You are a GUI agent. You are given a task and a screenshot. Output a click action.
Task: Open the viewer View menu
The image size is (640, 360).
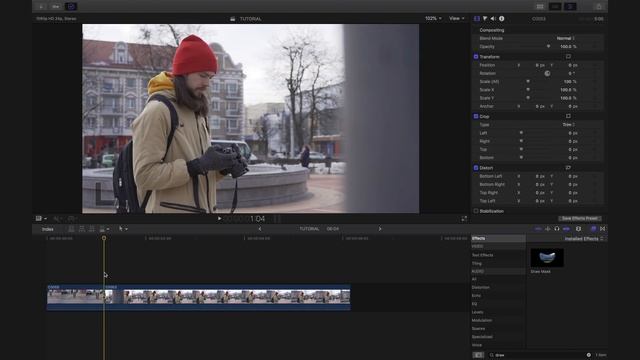point(457,18)
